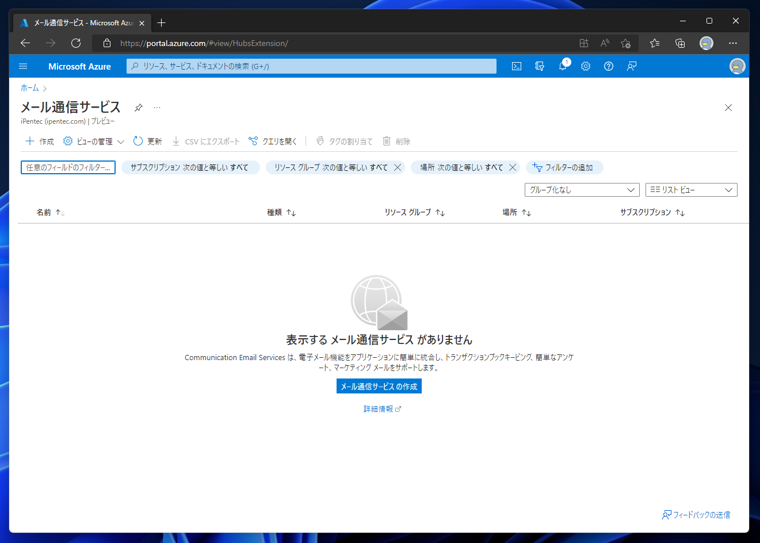The height and width of the screenshot is (543, 760).
Task: Add page to favorites star icon
Action: [x=625, y=43]
